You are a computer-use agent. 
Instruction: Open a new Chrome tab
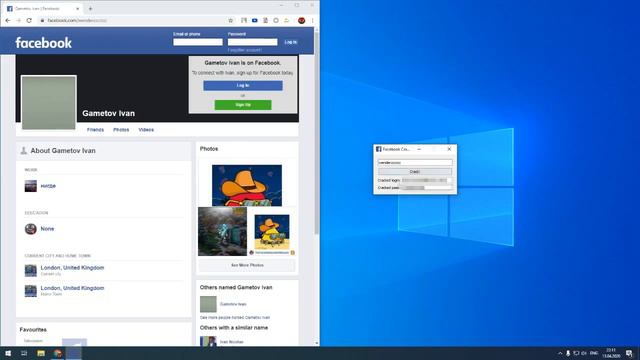point(90,8)
